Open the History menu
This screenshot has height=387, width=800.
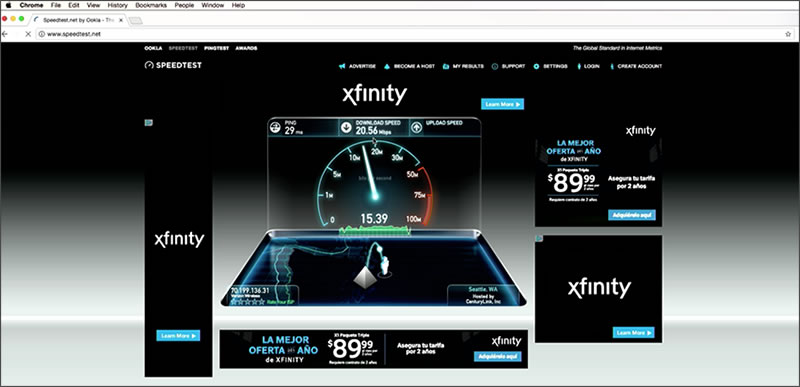pos(117,5)
